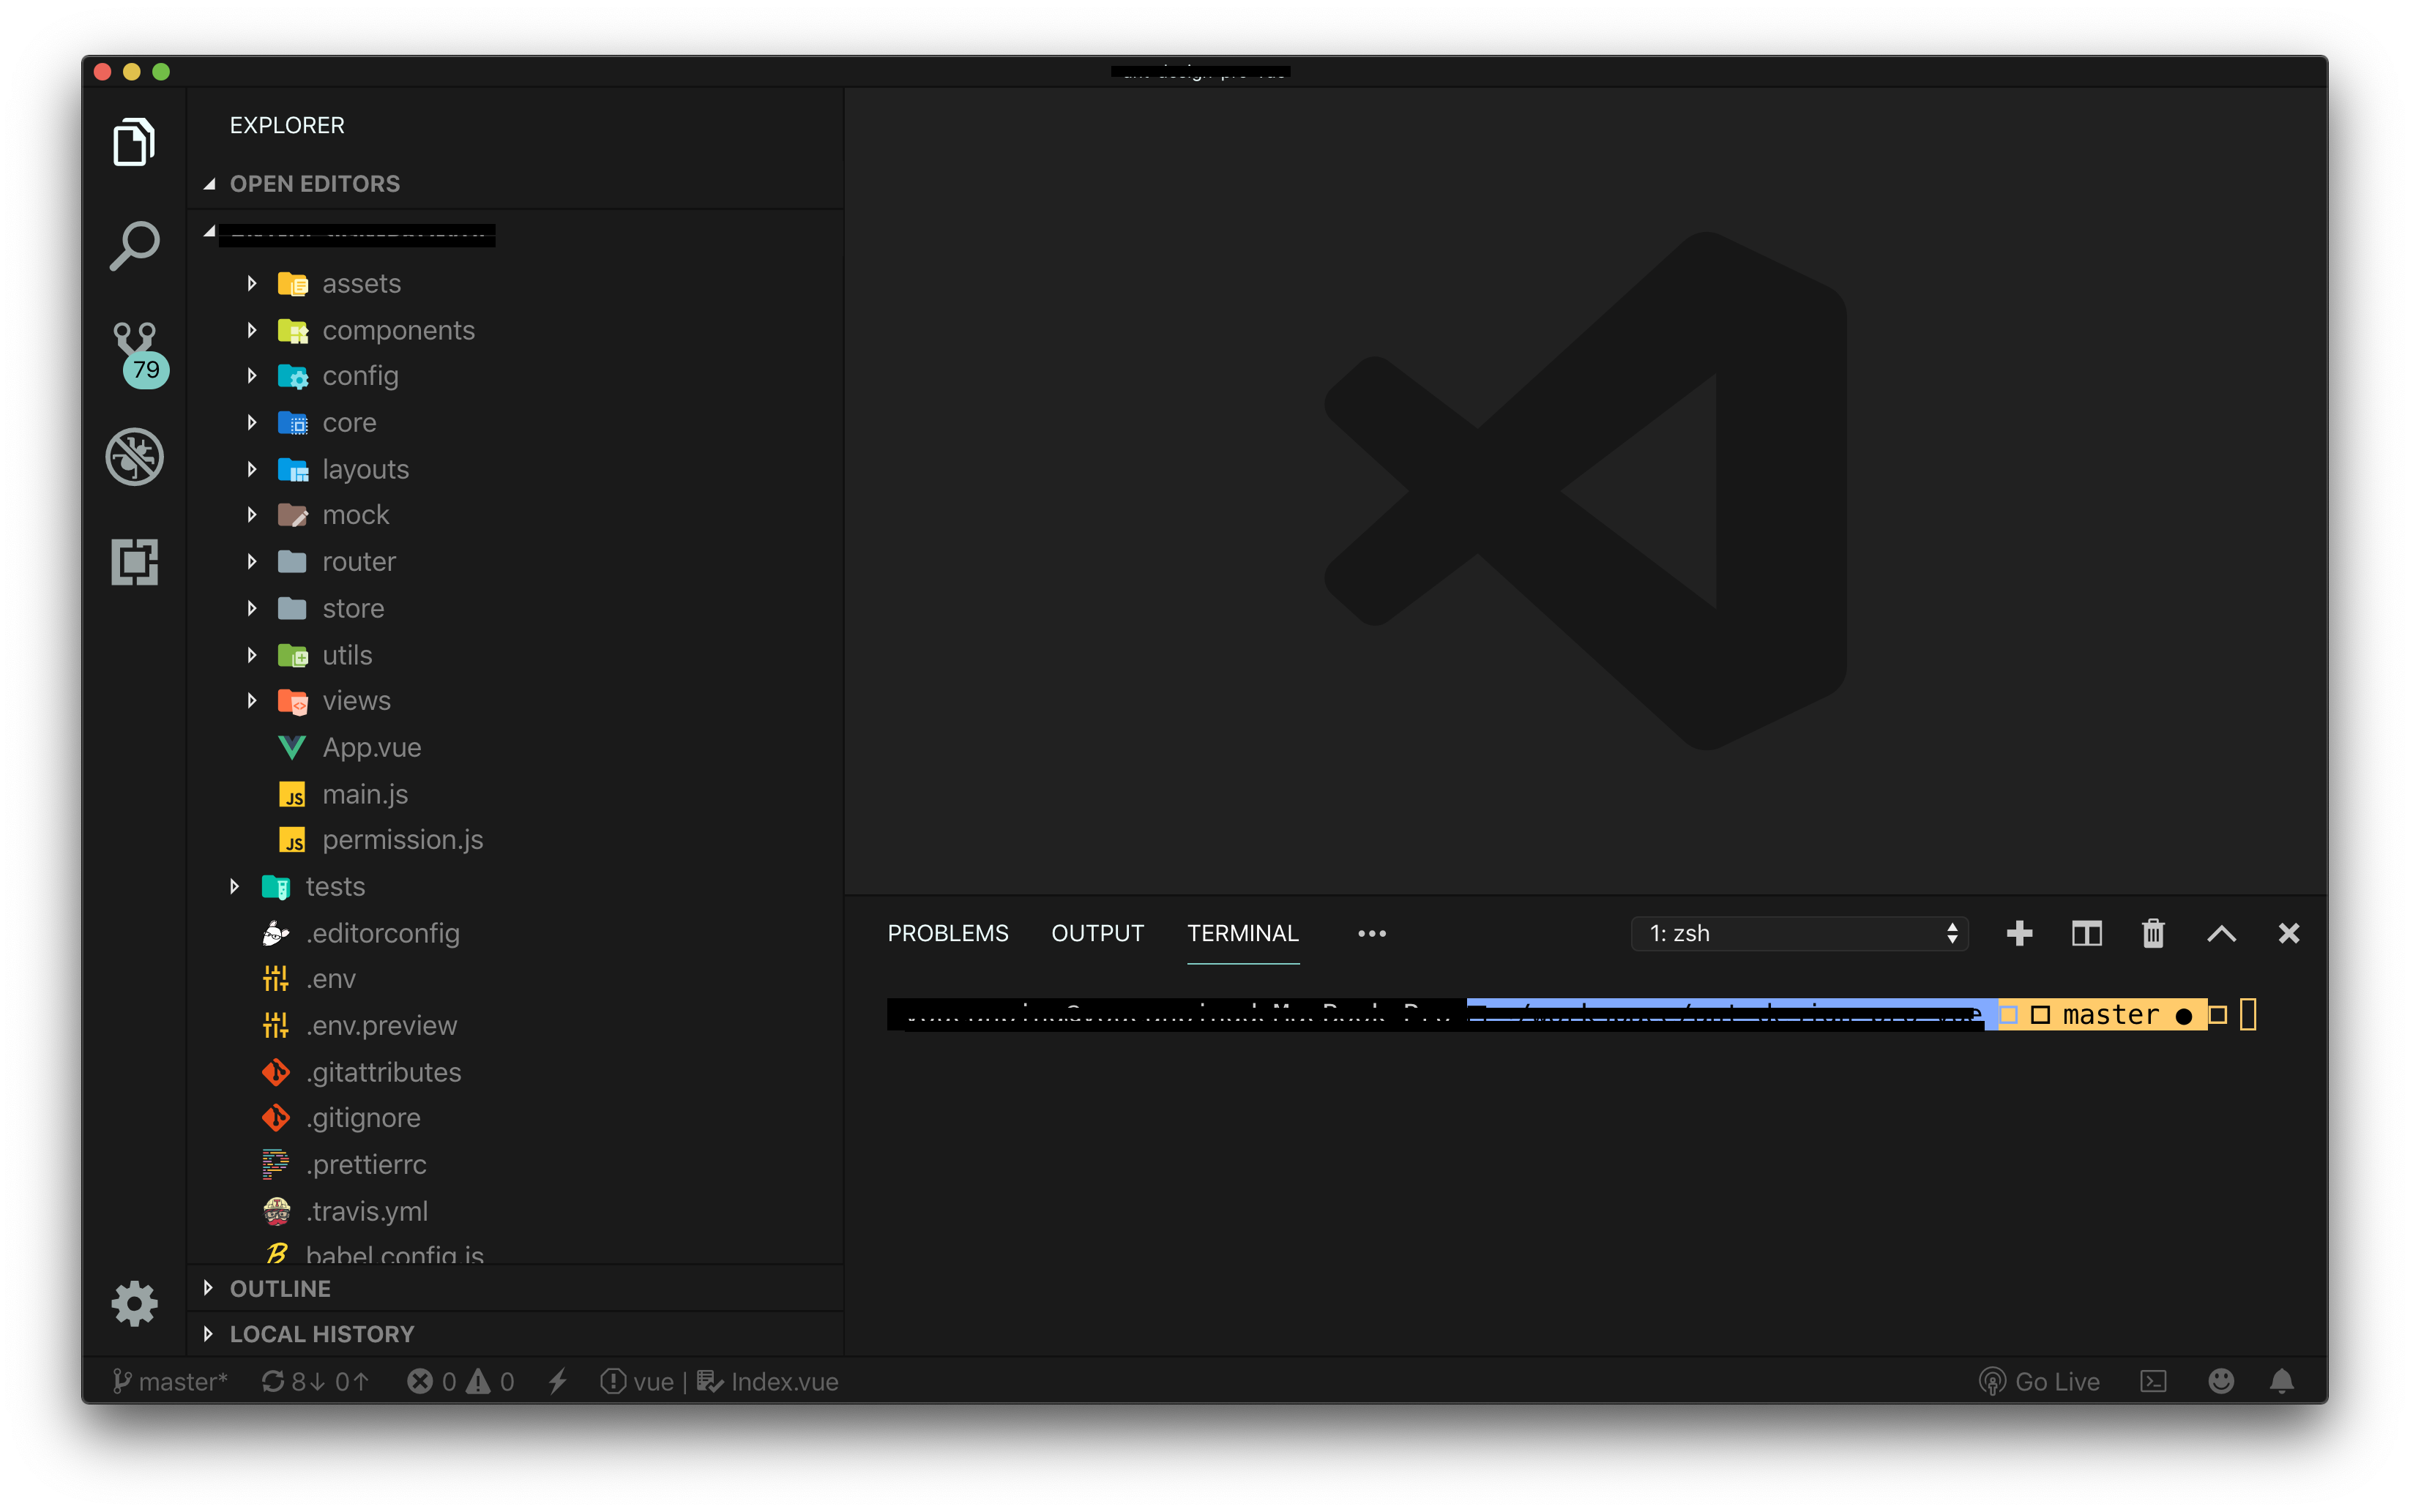
Task: Open more panel tabs ellipsis
Action: (1372, 933)
